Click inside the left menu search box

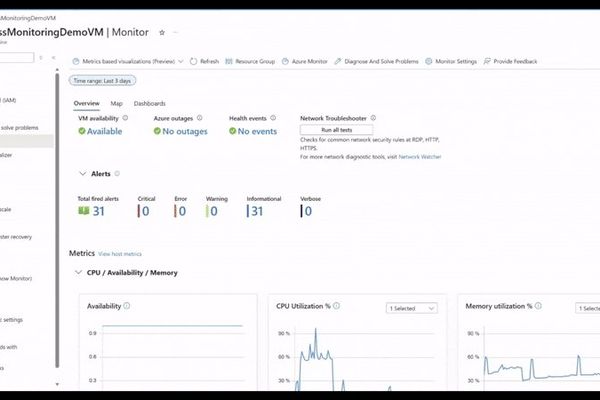pos(16,58)
